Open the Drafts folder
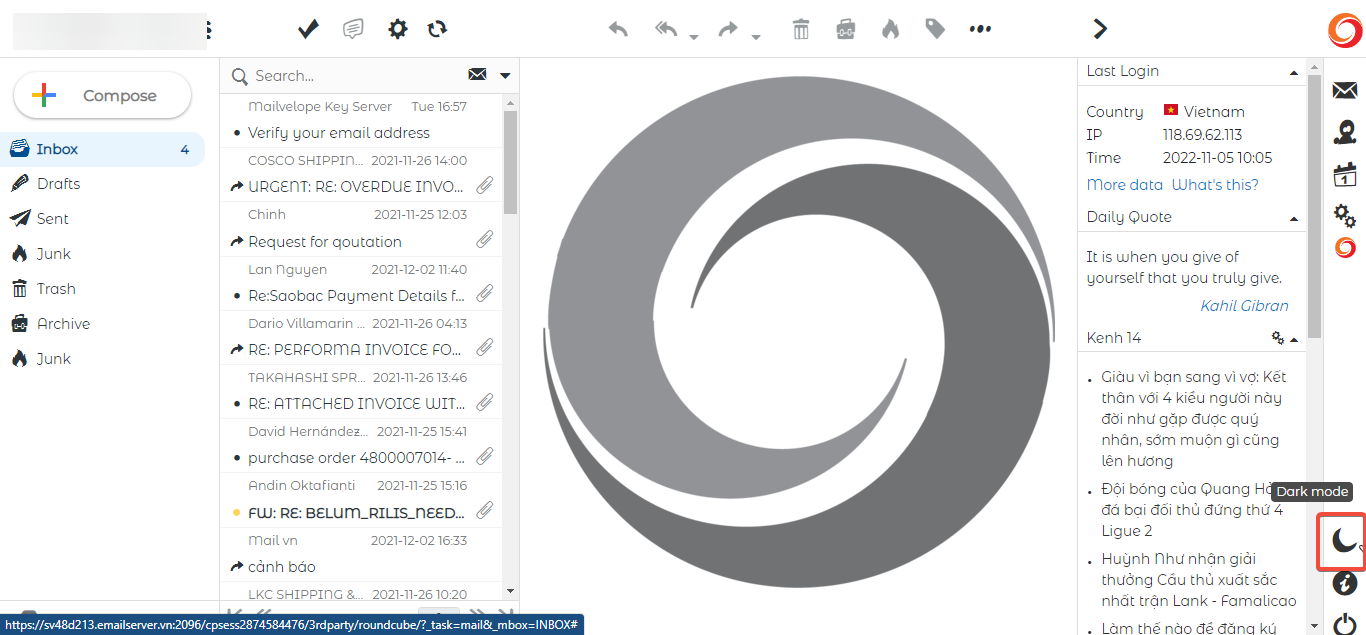The width and height of the screenshot is (1366, 635). pyautogui.click(x=102, y=184)
